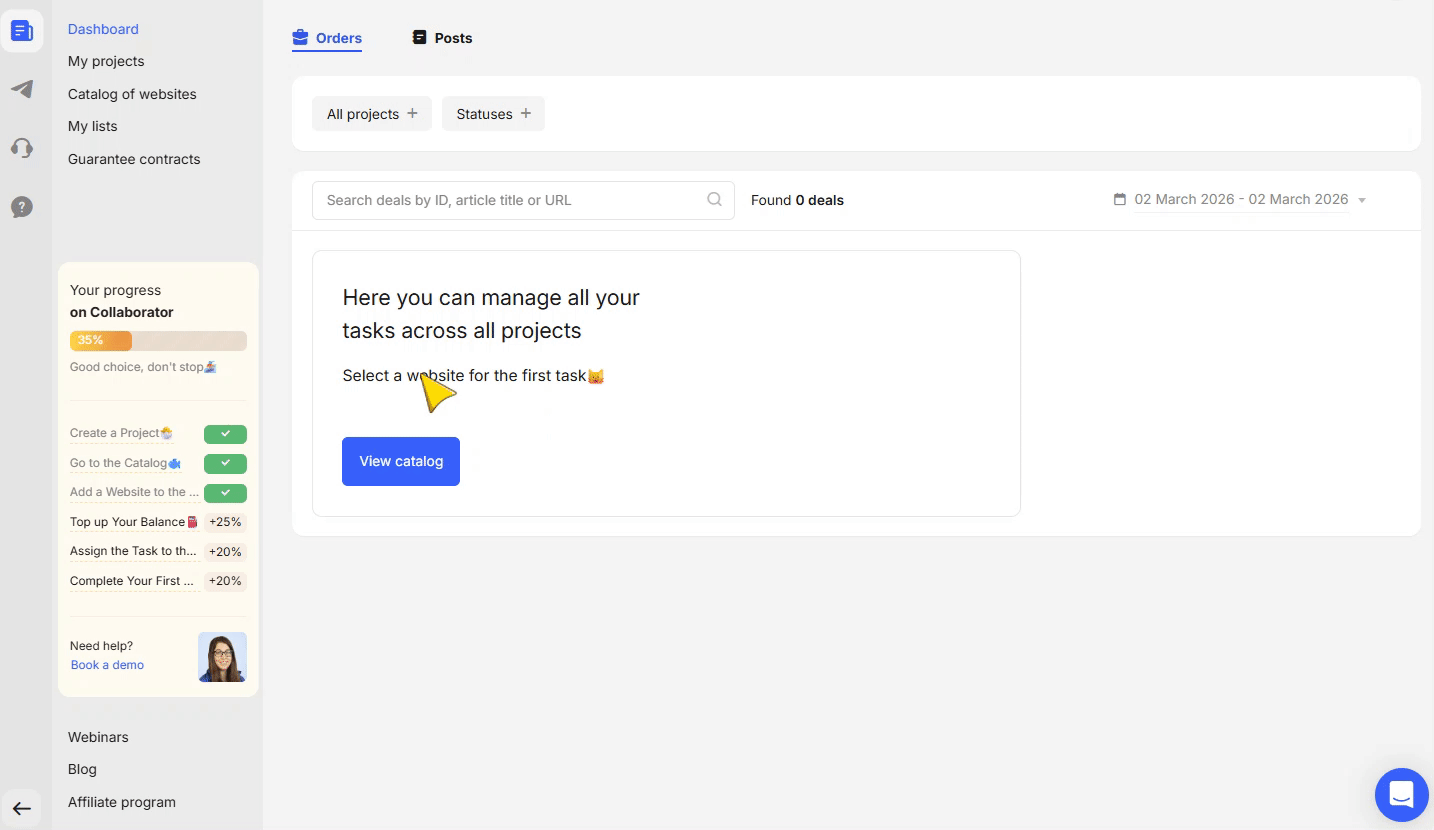Click the checkmark toggle for Create a Project

pos(225,434)
